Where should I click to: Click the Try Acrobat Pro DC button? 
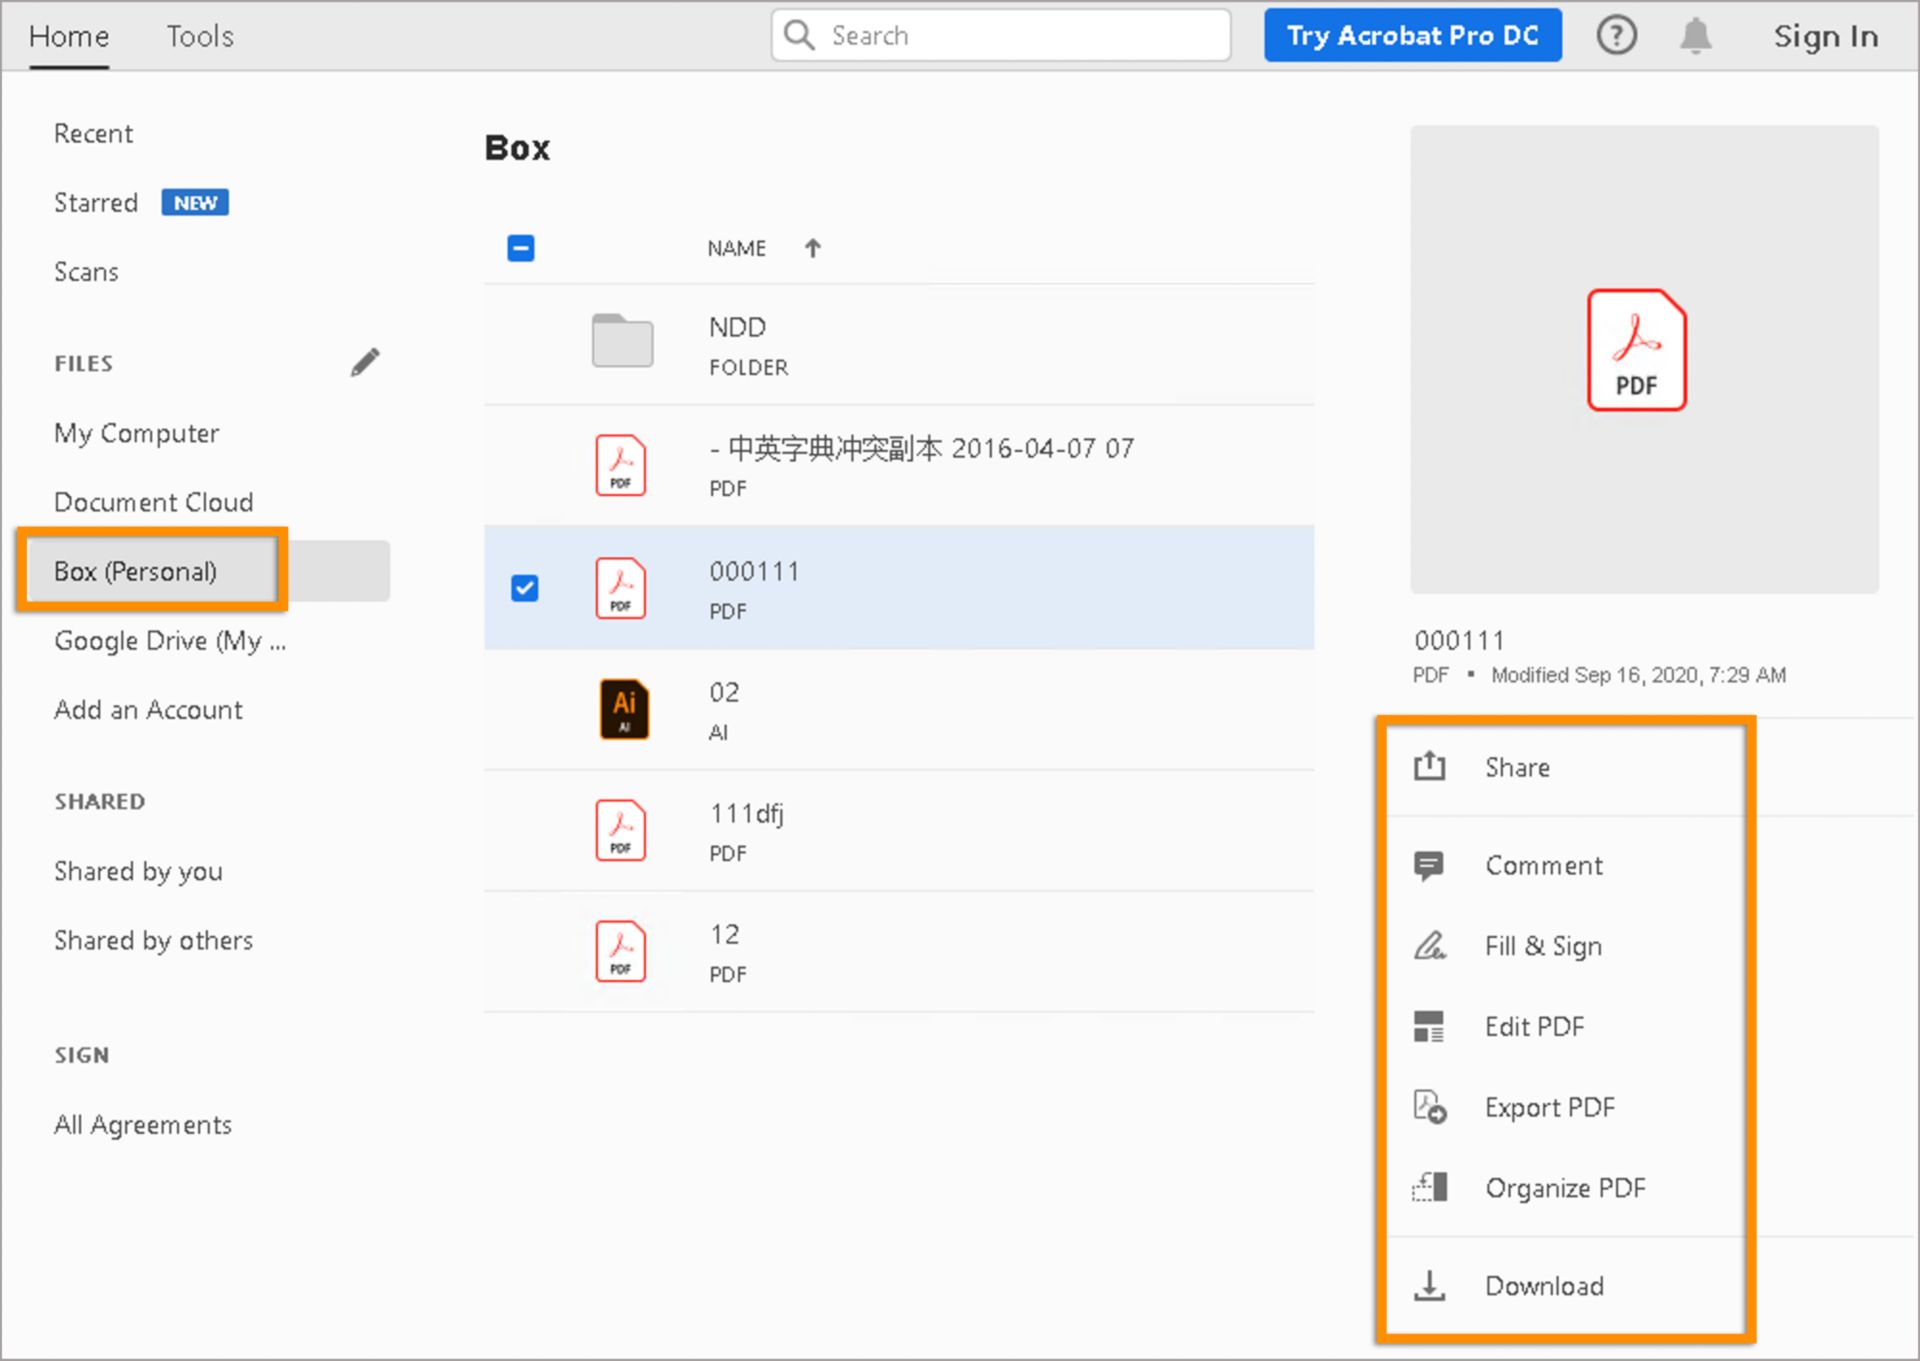pyautogui.click(x=1412, y=35)
